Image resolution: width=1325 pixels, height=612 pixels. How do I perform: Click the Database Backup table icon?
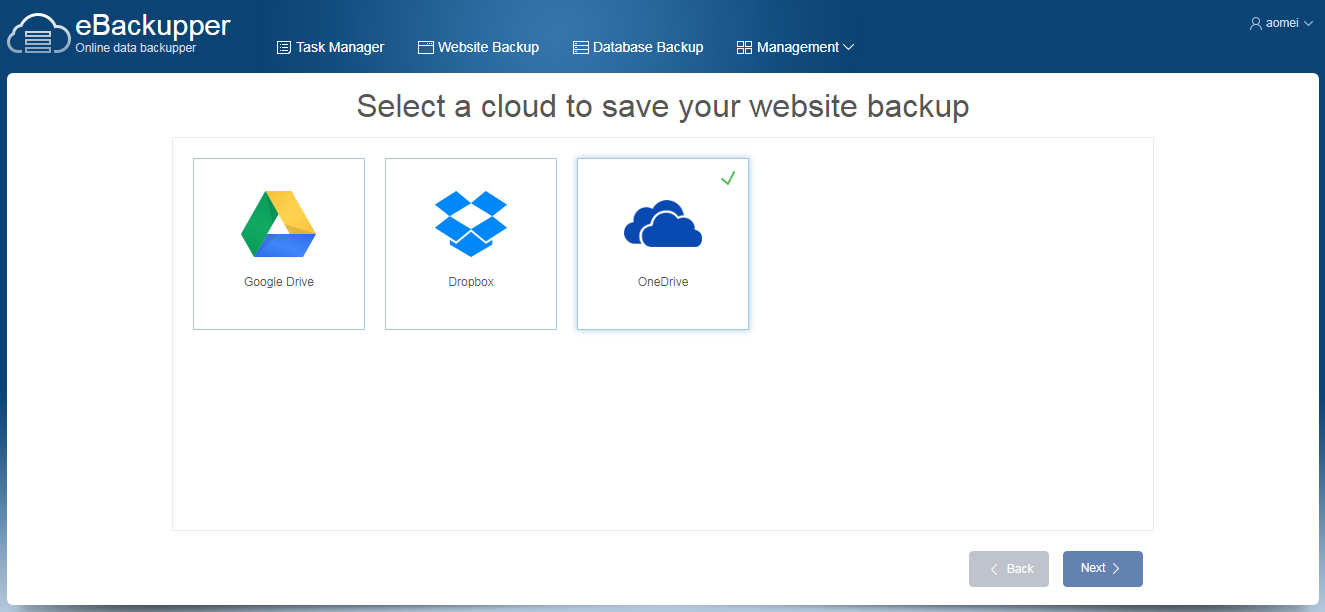pos(580,47)
